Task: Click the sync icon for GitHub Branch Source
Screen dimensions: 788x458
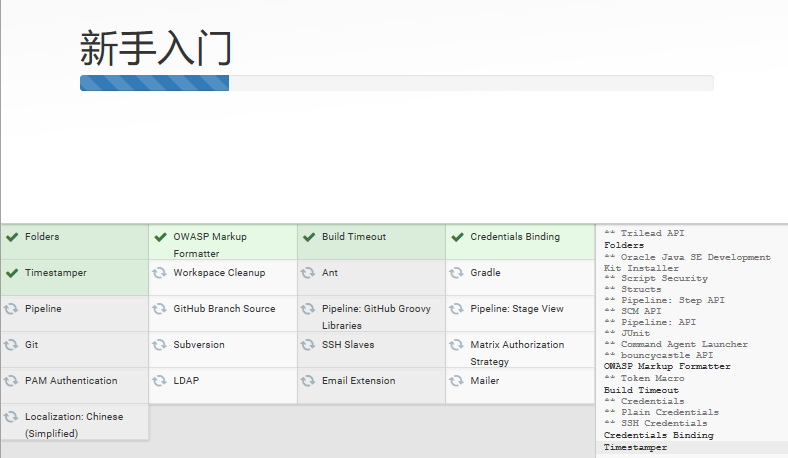Action: point(159,309)
